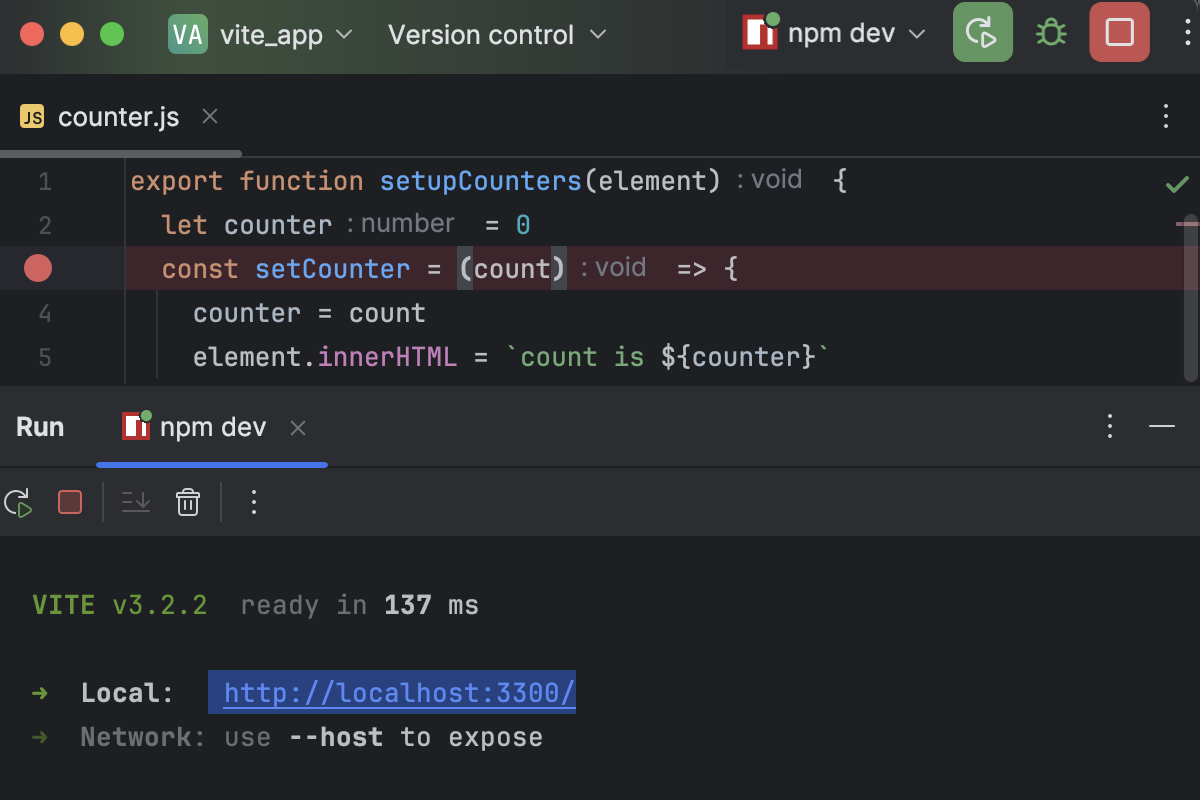Switch to the counter.js editor tab

click(118, 116)
